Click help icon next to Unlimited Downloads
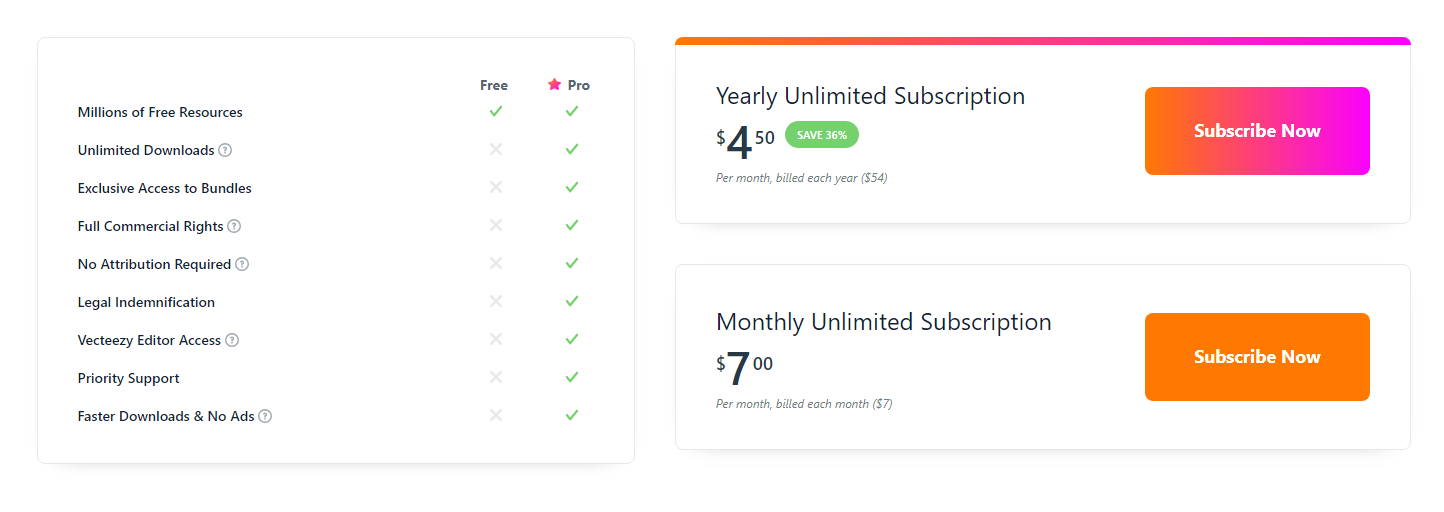 click(225, 150)
